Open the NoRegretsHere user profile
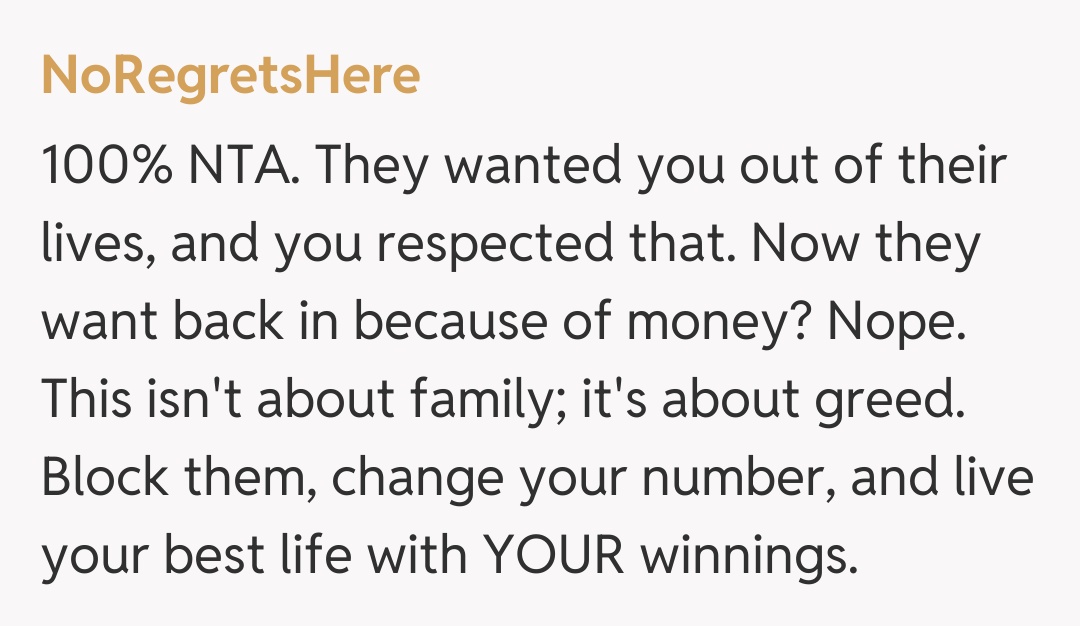This screenshot has width=1080, height=626. 231,77
